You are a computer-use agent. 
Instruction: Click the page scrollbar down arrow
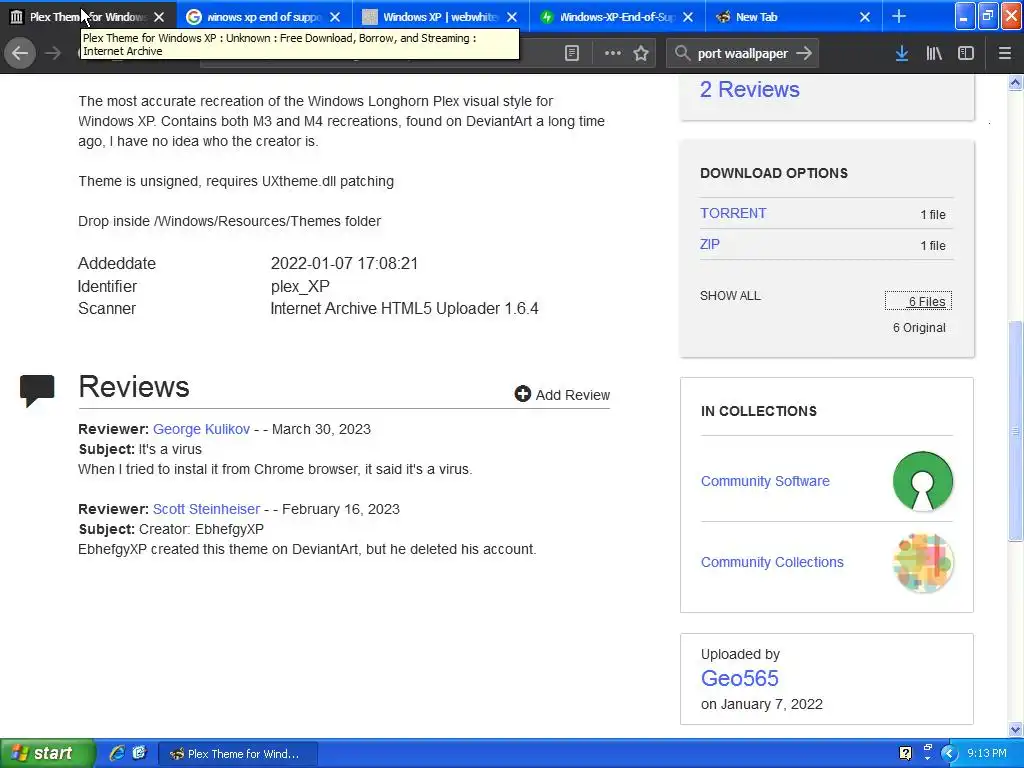pyautogui.click(x=1015, y=729)
